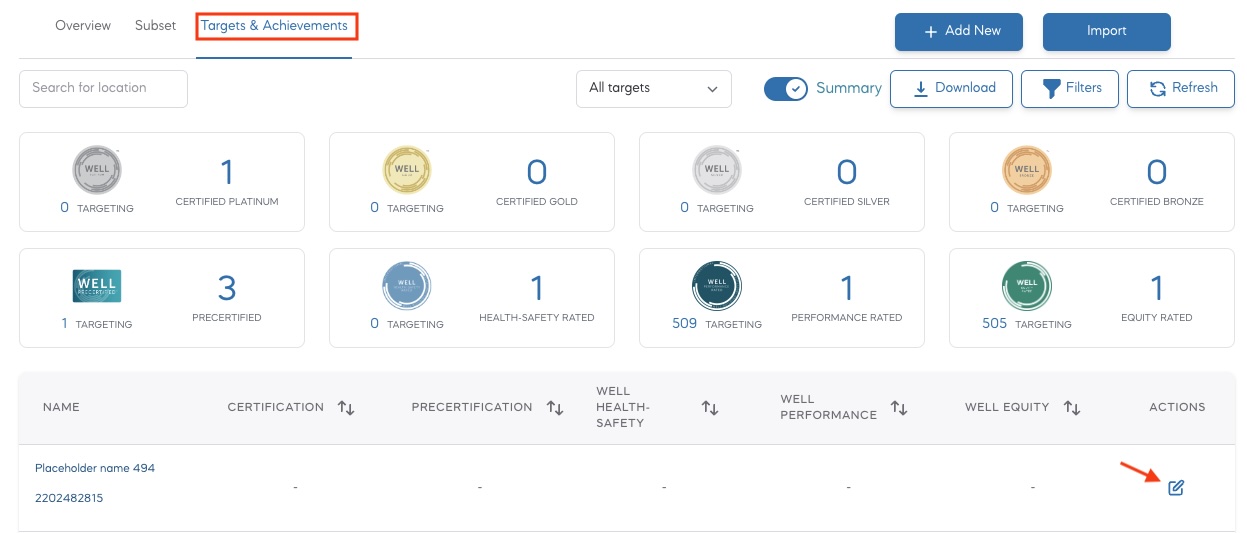The width and height of the screenshot is (1247, 533).
Task: Open the All targets dropdown
Action: [654, 89]
